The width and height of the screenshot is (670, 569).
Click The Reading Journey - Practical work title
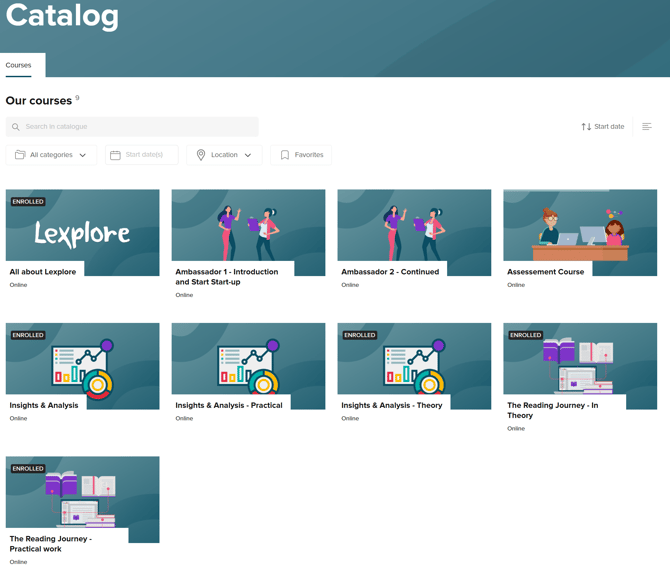pos(50,544)
